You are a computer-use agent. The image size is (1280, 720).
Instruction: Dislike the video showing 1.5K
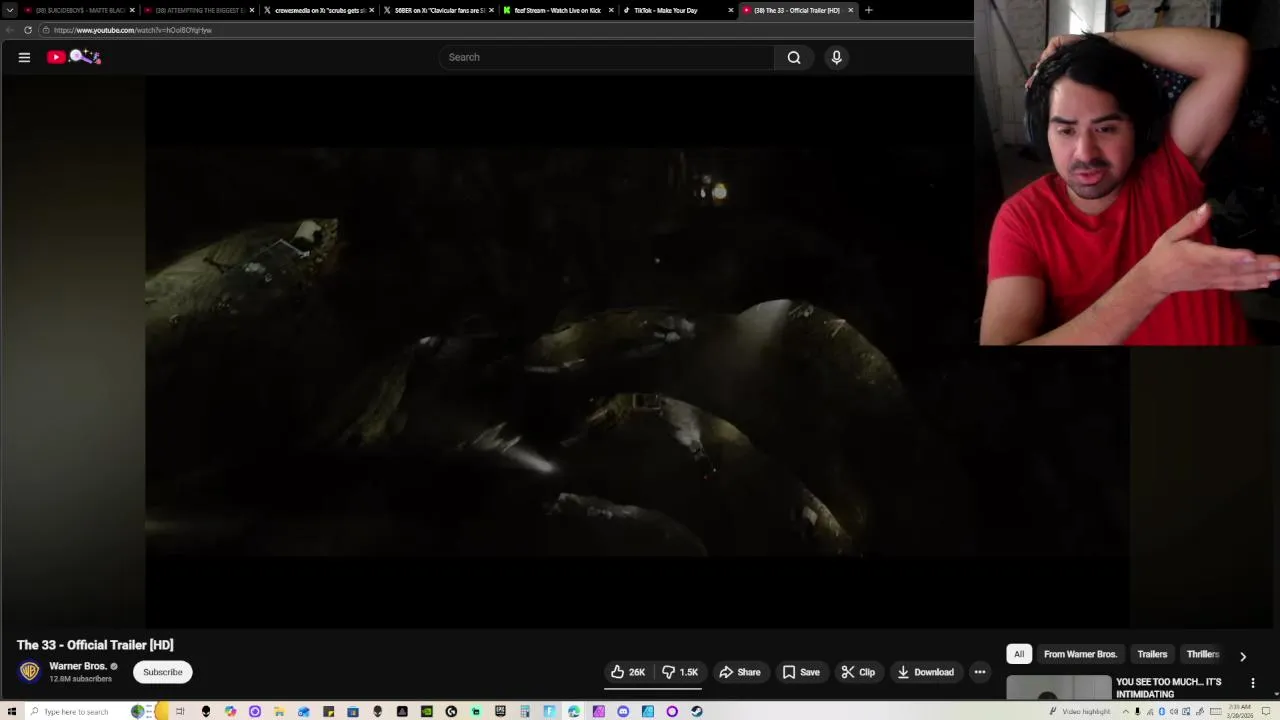point(680,672)
